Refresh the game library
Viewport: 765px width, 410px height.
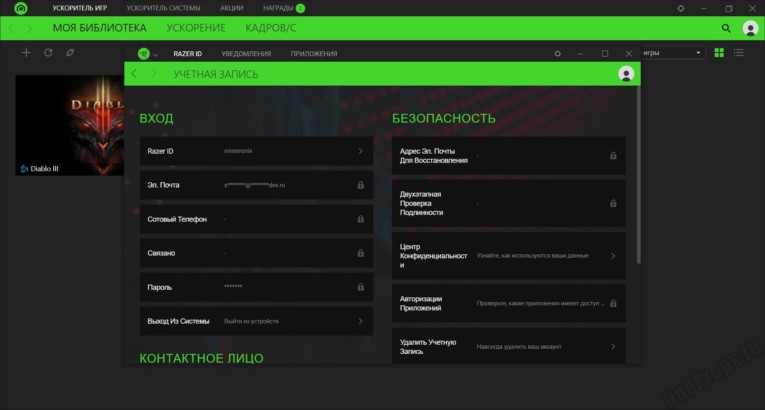[x=48, y=53]
